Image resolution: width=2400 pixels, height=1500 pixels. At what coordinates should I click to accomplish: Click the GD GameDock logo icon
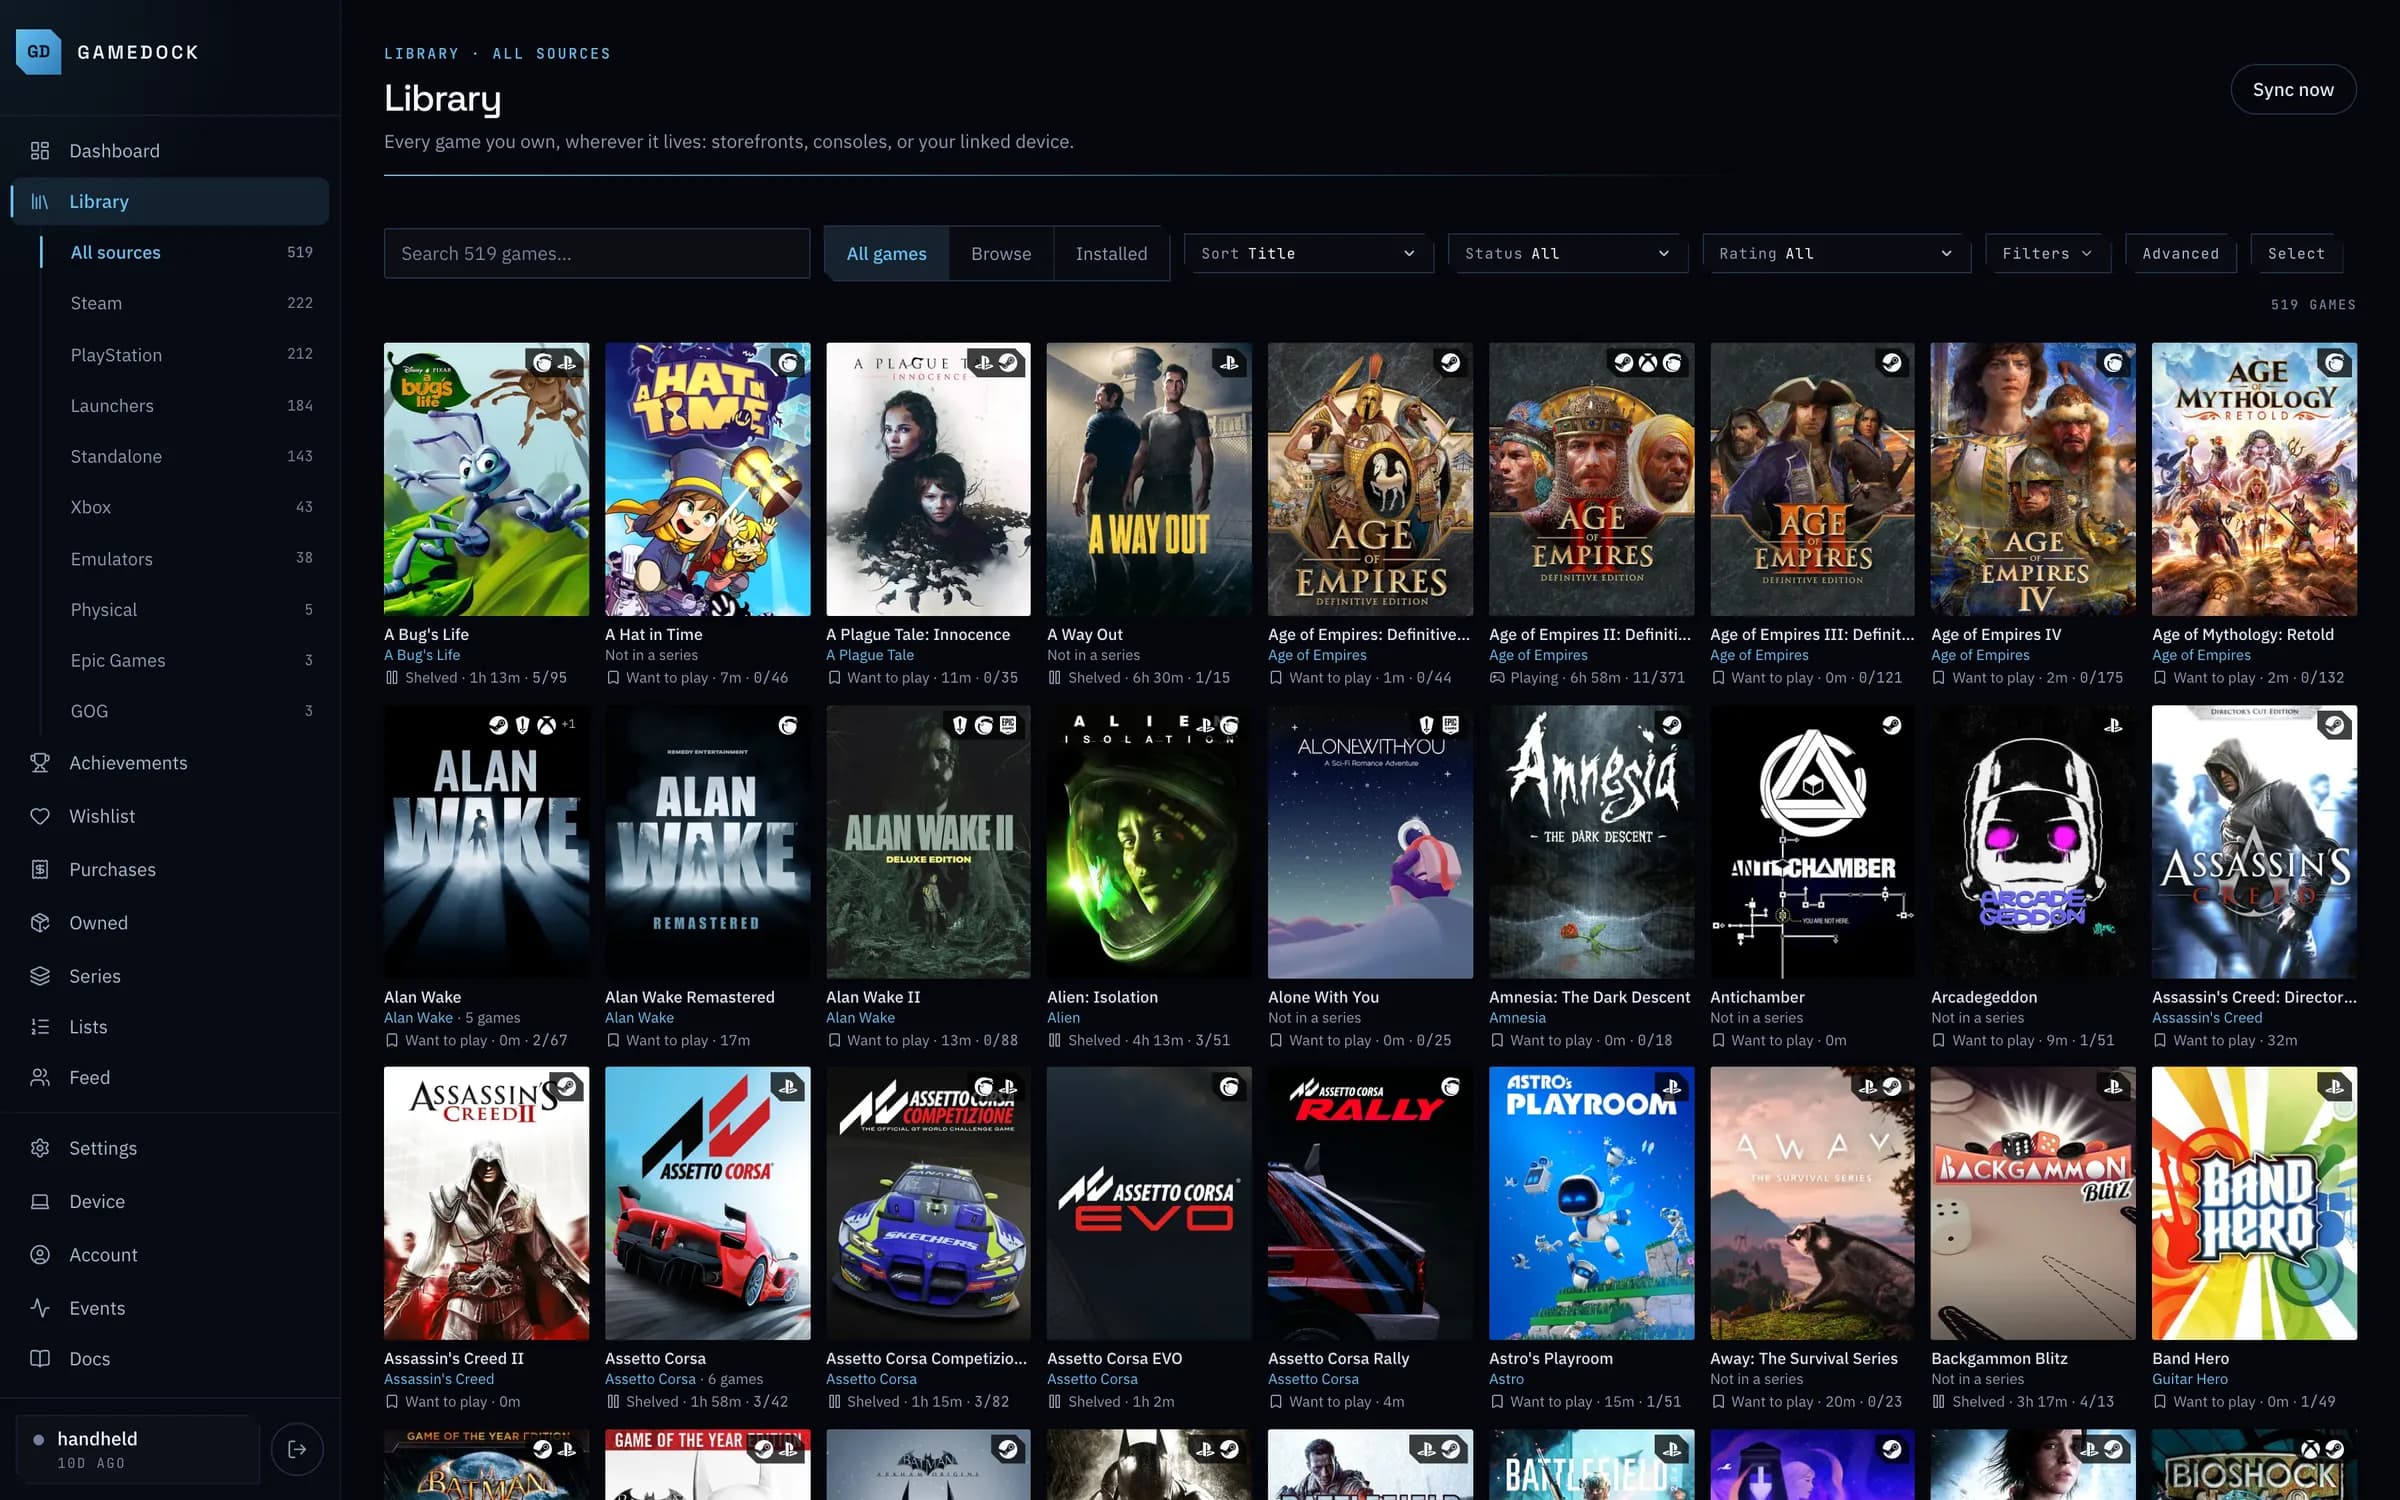39,52
